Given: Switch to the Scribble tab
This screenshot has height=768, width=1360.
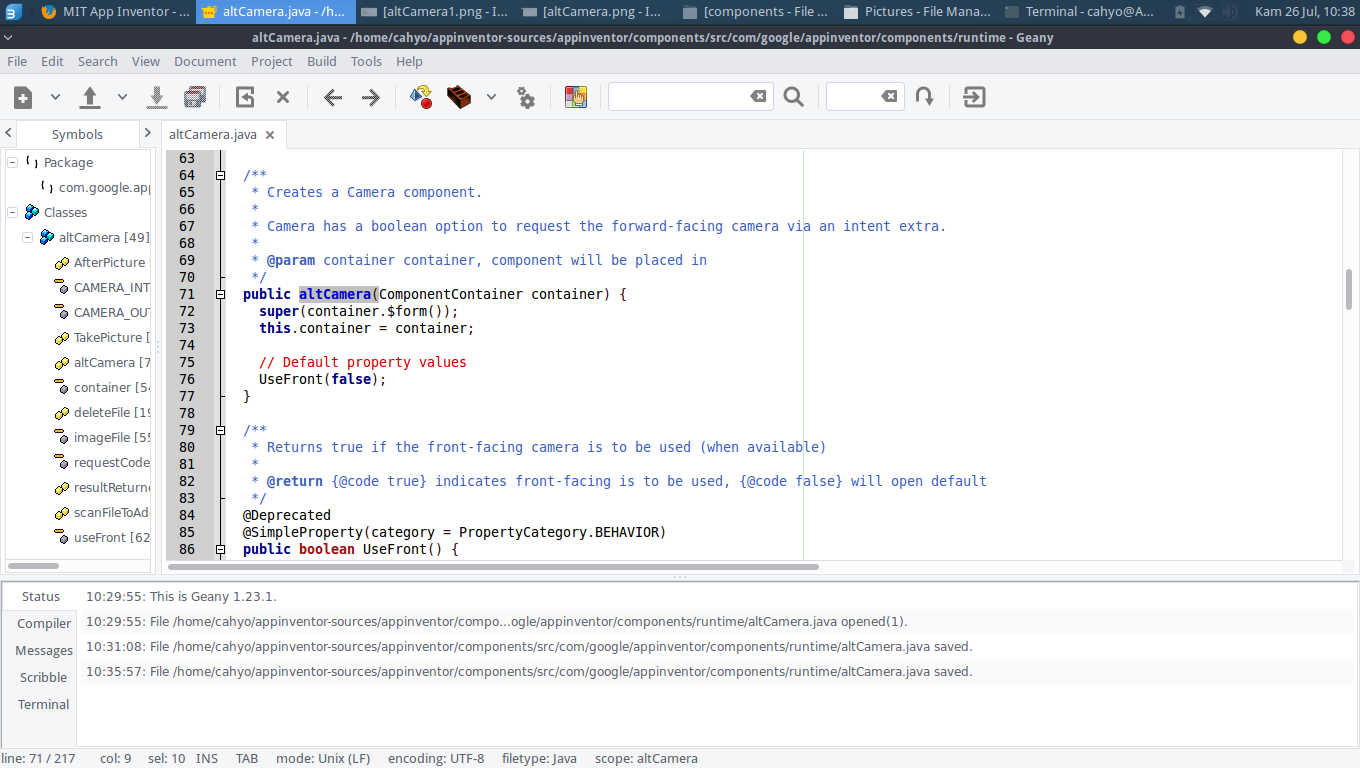Looking at the screenshot, I should coord(44,677).
